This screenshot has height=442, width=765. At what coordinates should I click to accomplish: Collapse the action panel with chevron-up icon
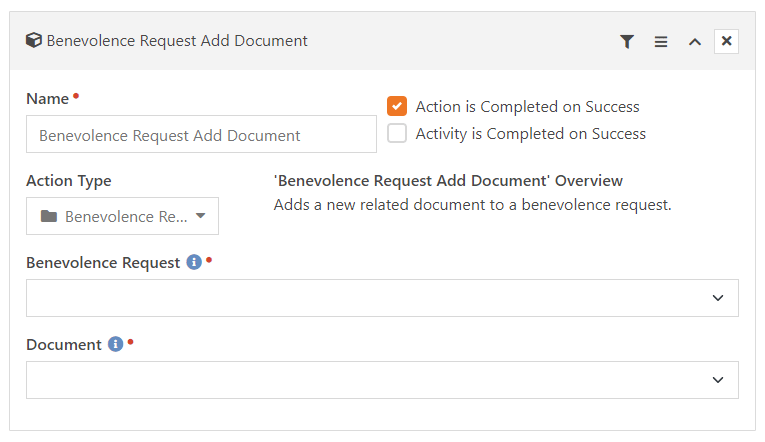tap(695, 42)
